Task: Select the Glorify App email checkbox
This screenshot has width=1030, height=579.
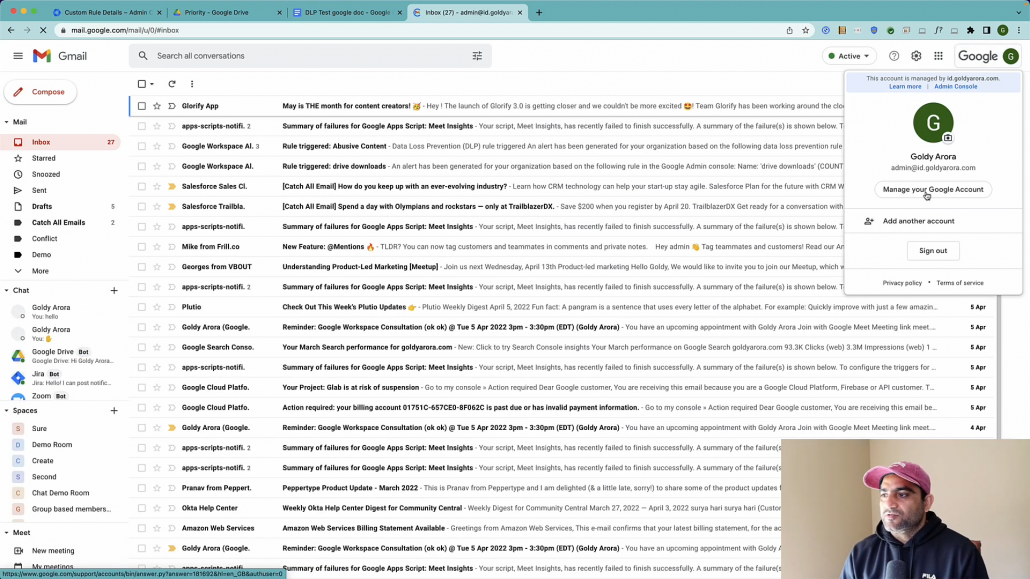Action: 142,106
